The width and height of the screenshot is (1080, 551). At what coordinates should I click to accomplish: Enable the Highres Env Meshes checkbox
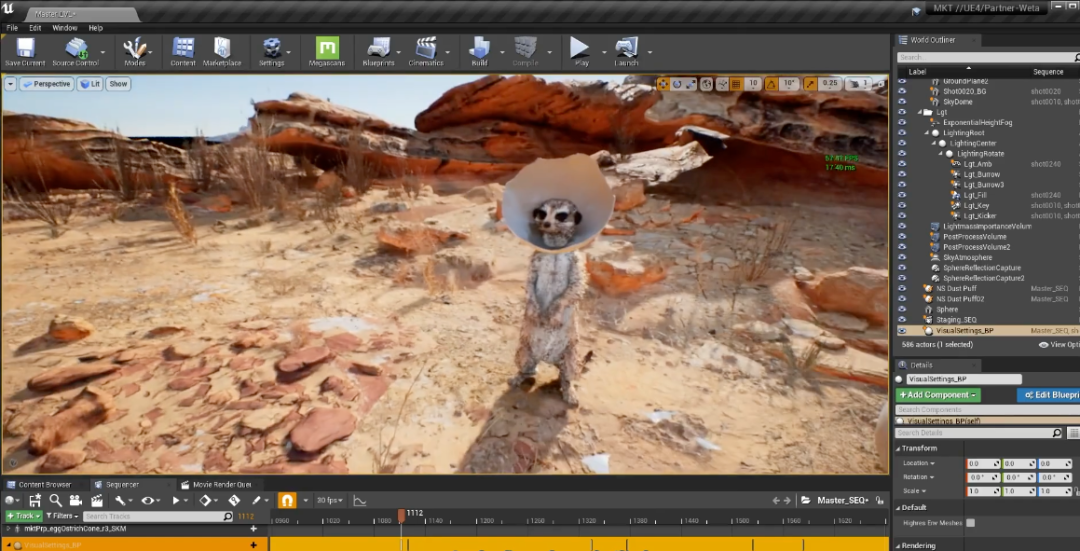click(x=970, y=522)
